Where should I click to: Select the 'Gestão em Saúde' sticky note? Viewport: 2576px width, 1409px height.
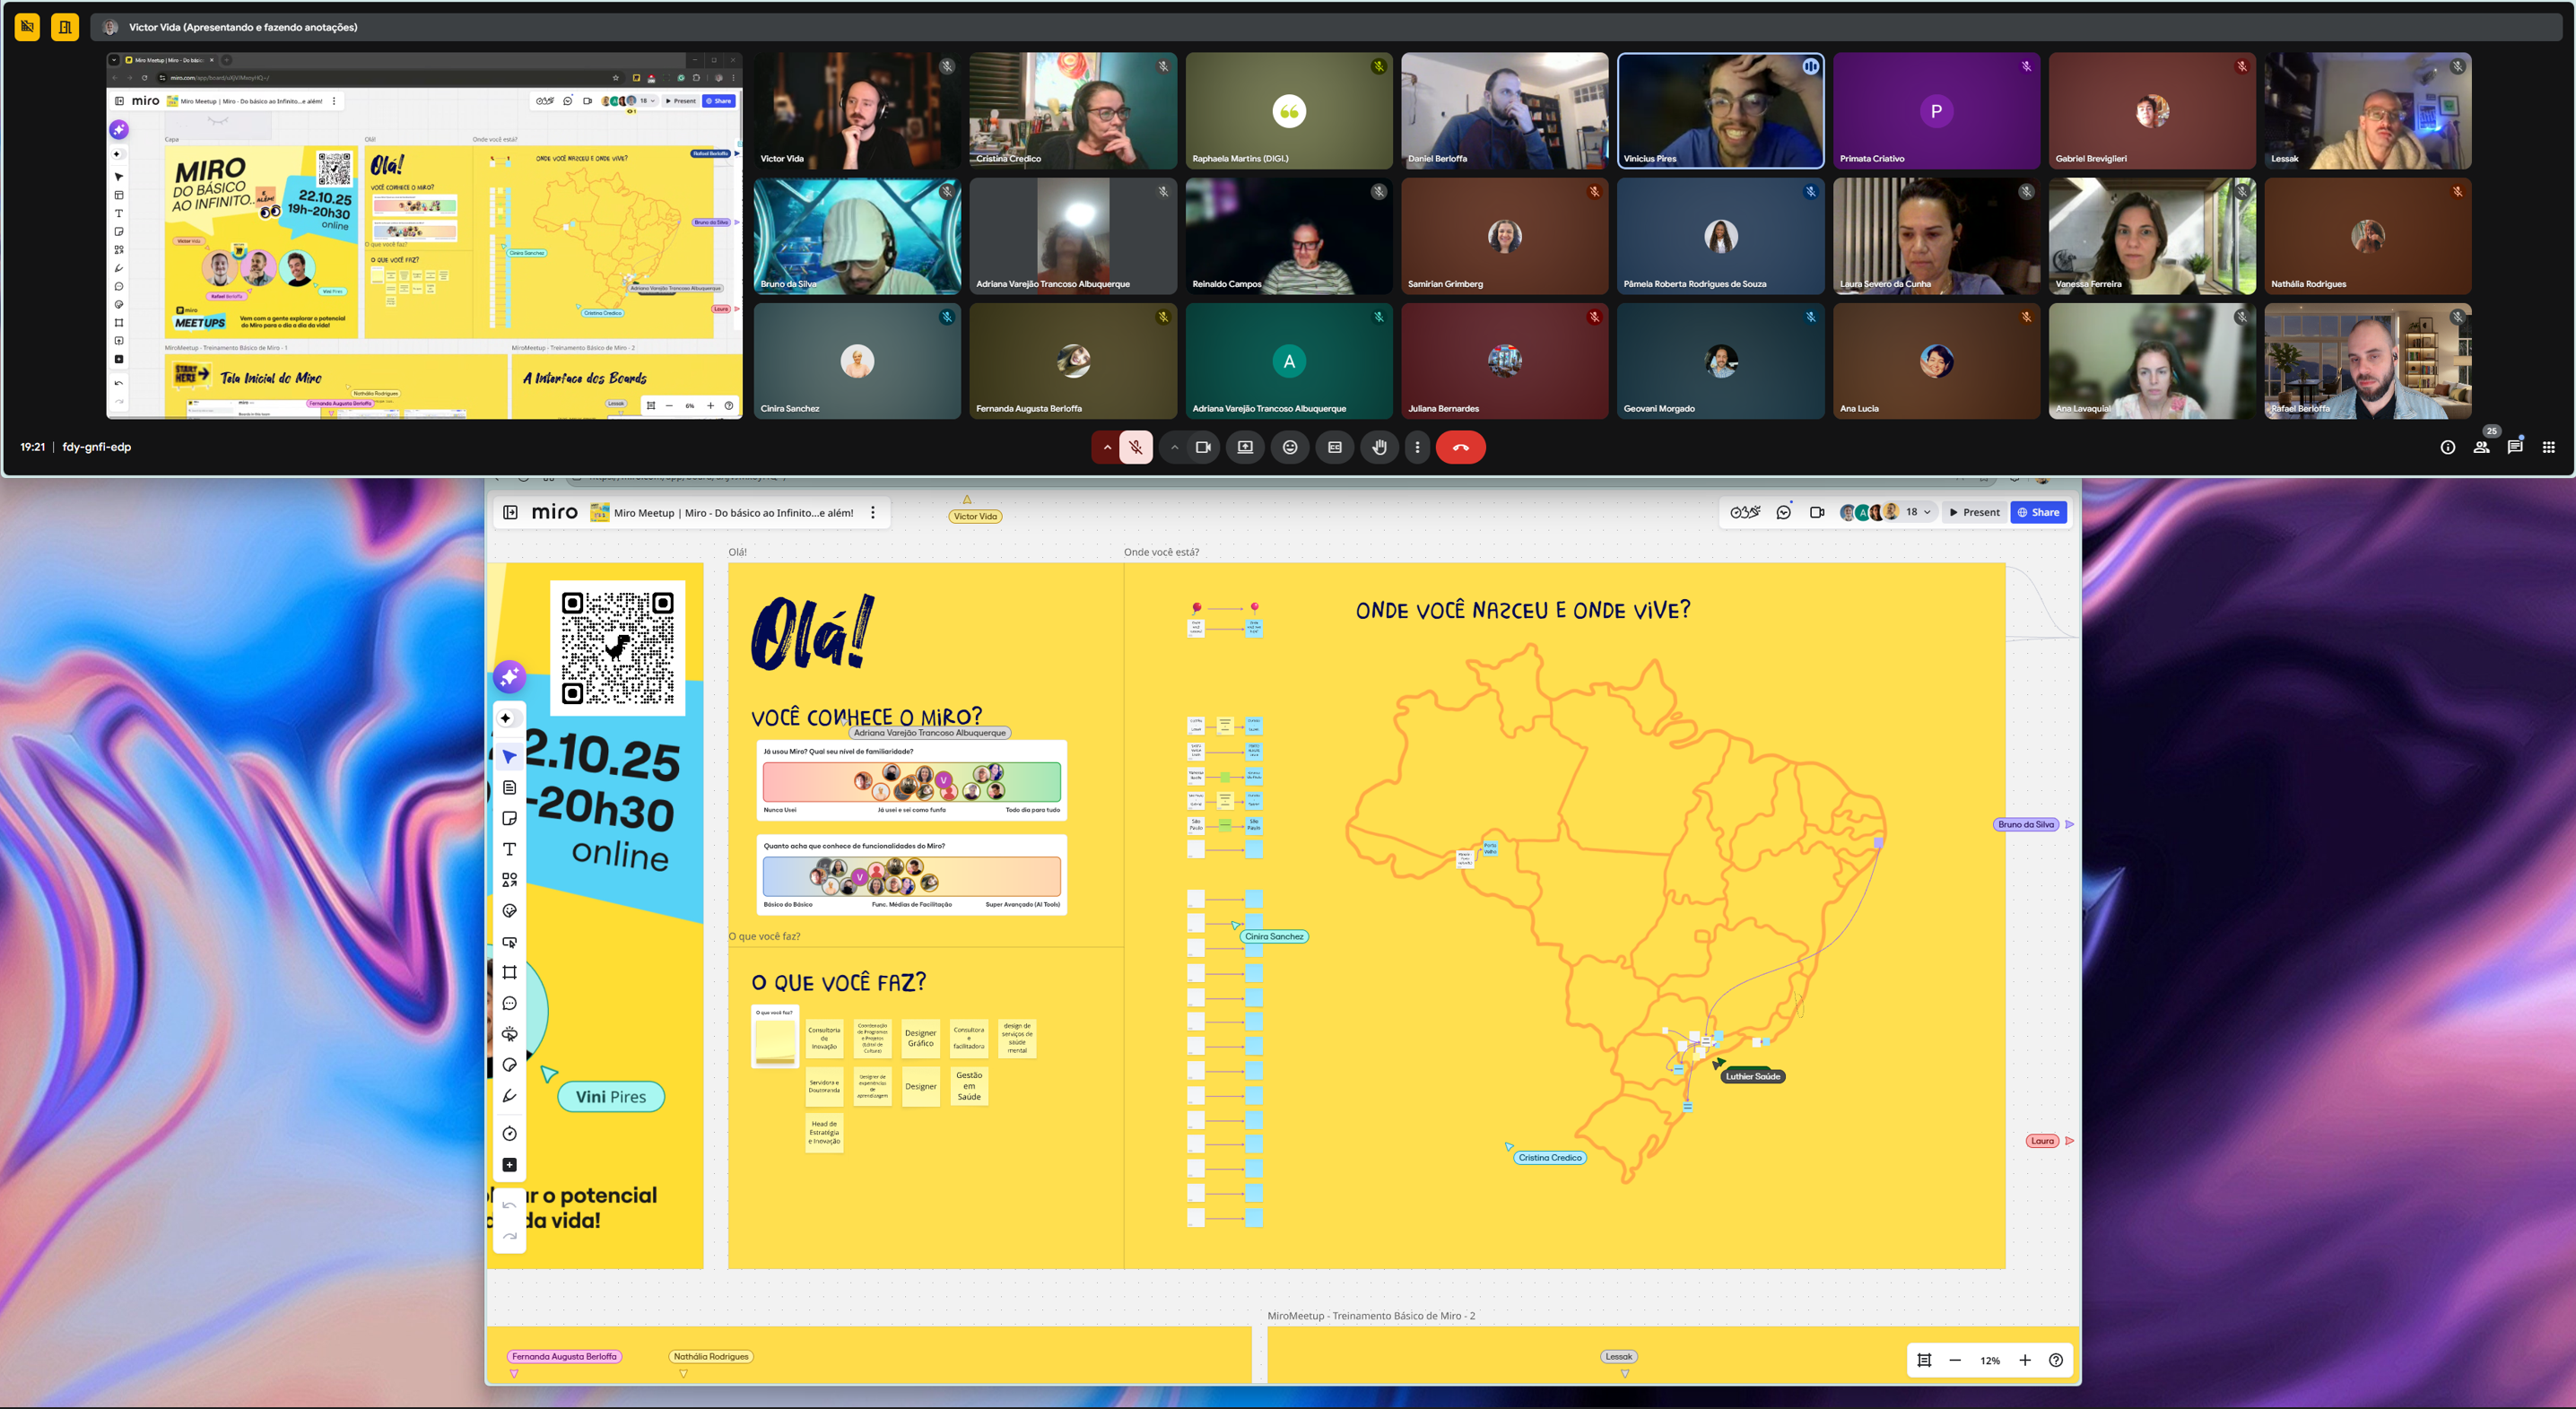(969, 1086)
